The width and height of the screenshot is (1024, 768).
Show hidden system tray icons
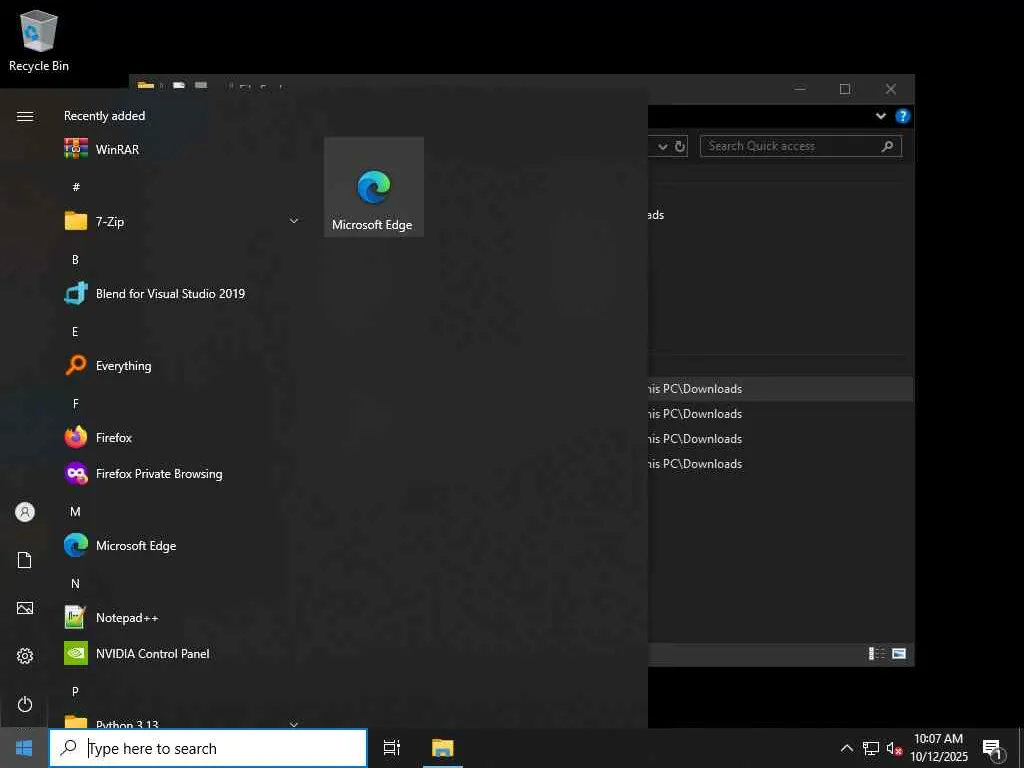coord(846,748)
